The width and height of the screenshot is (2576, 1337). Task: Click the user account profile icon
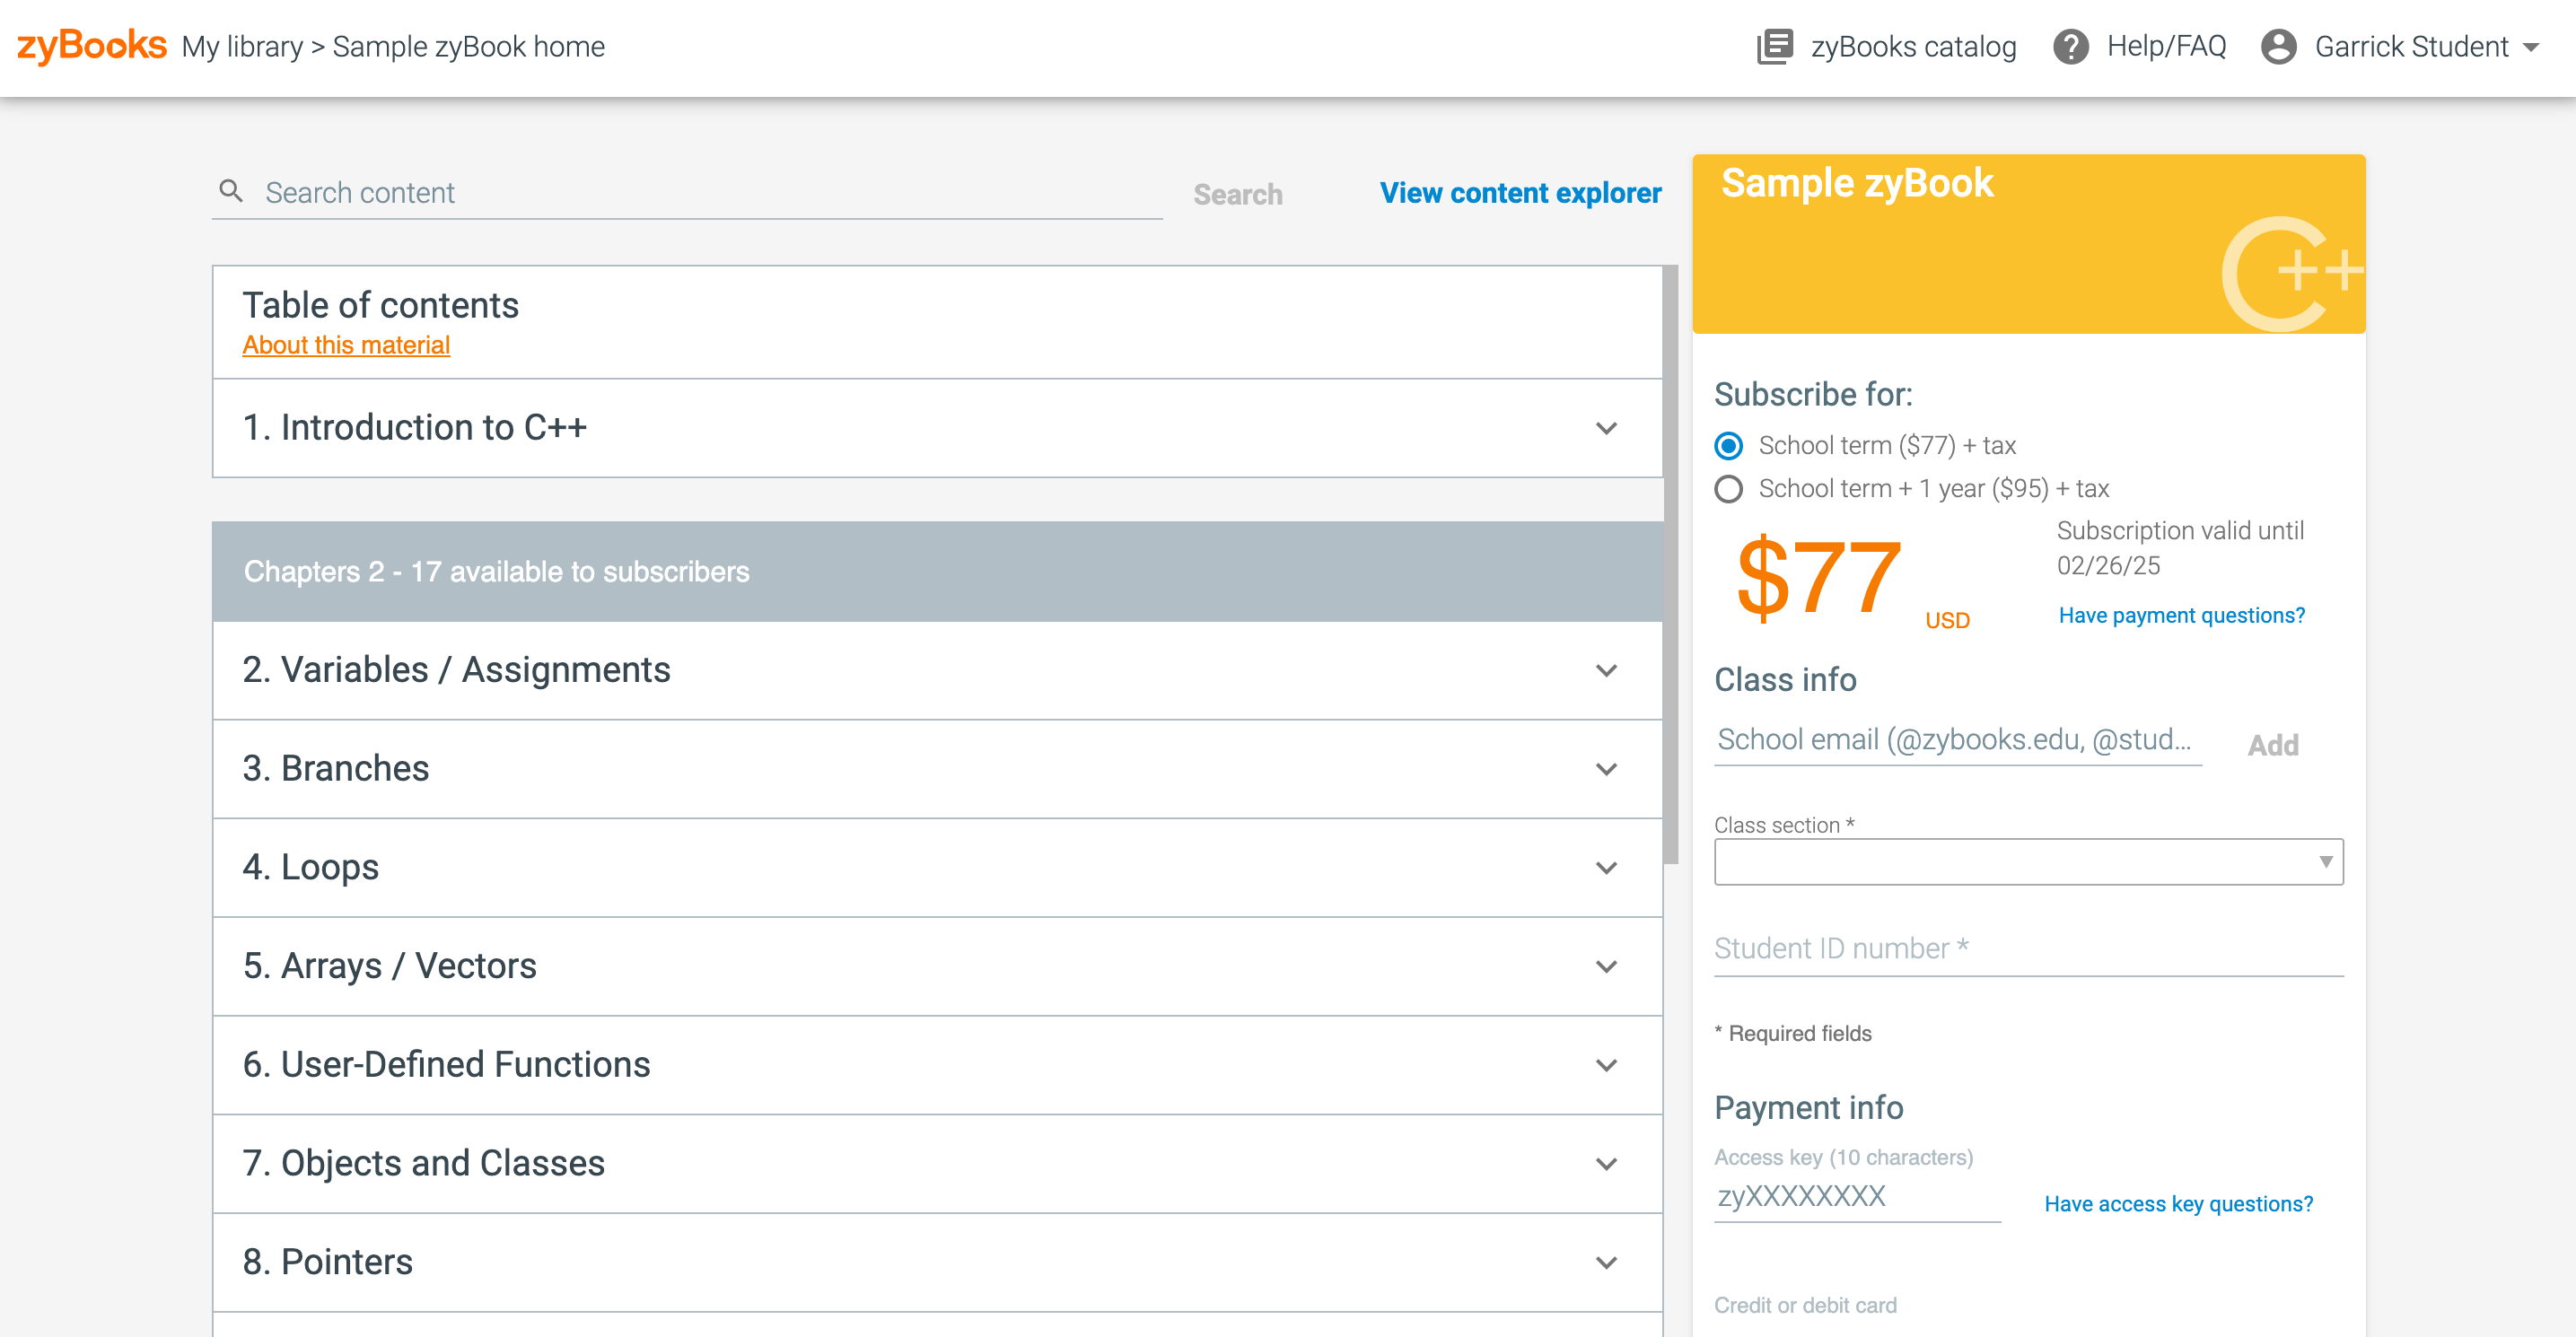tap(2278, 46)
